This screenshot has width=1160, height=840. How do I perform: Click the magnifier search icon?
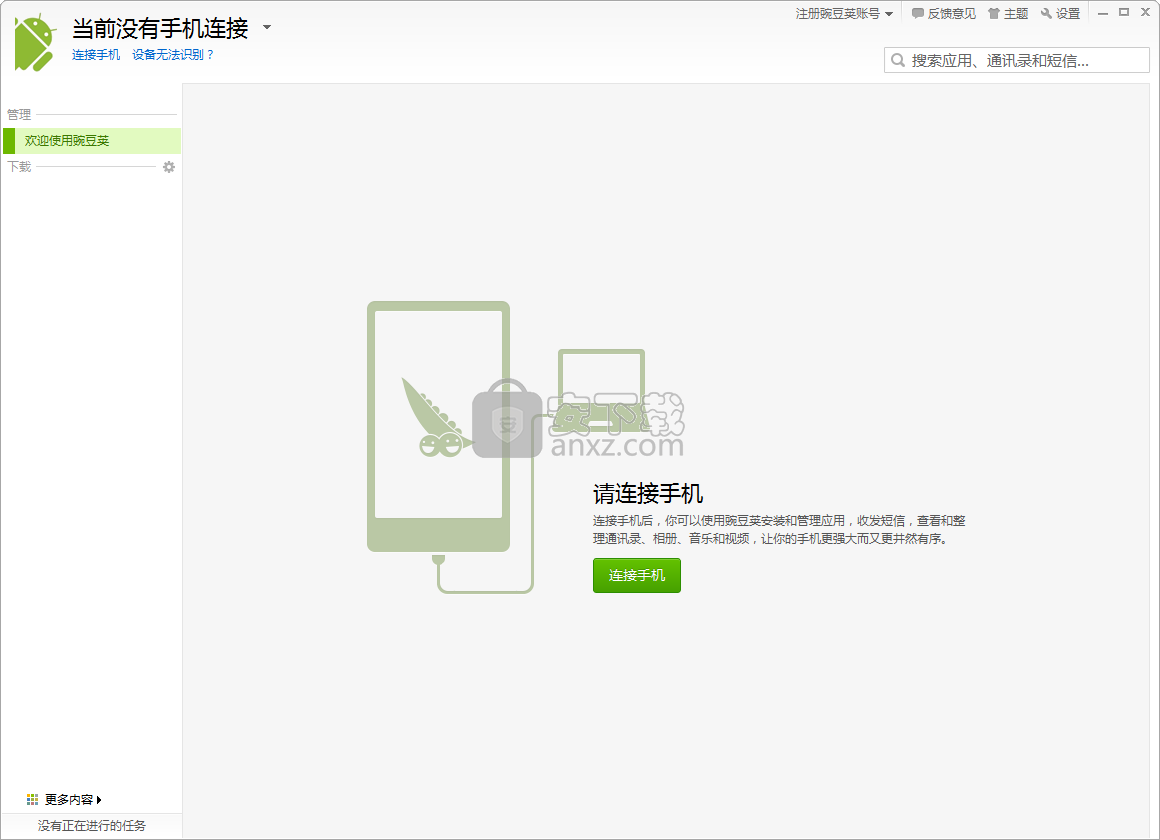click(x=898, y=60)
